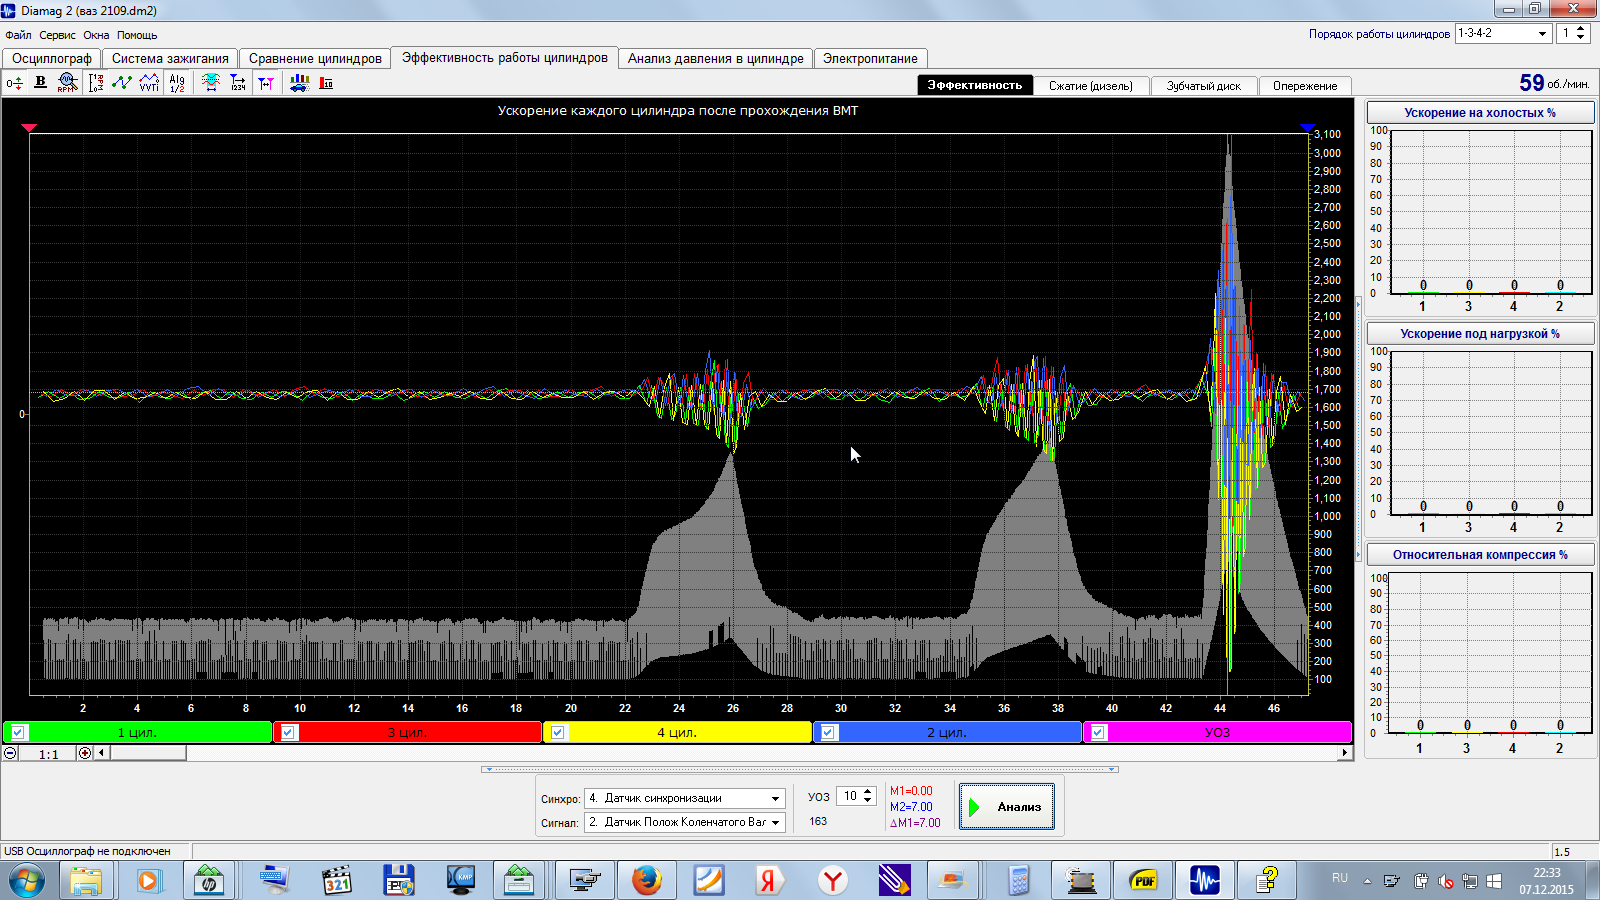Click the bold B toolbar icon
Viewport: 1600px width, 900px height.
[x=40, y=83]
